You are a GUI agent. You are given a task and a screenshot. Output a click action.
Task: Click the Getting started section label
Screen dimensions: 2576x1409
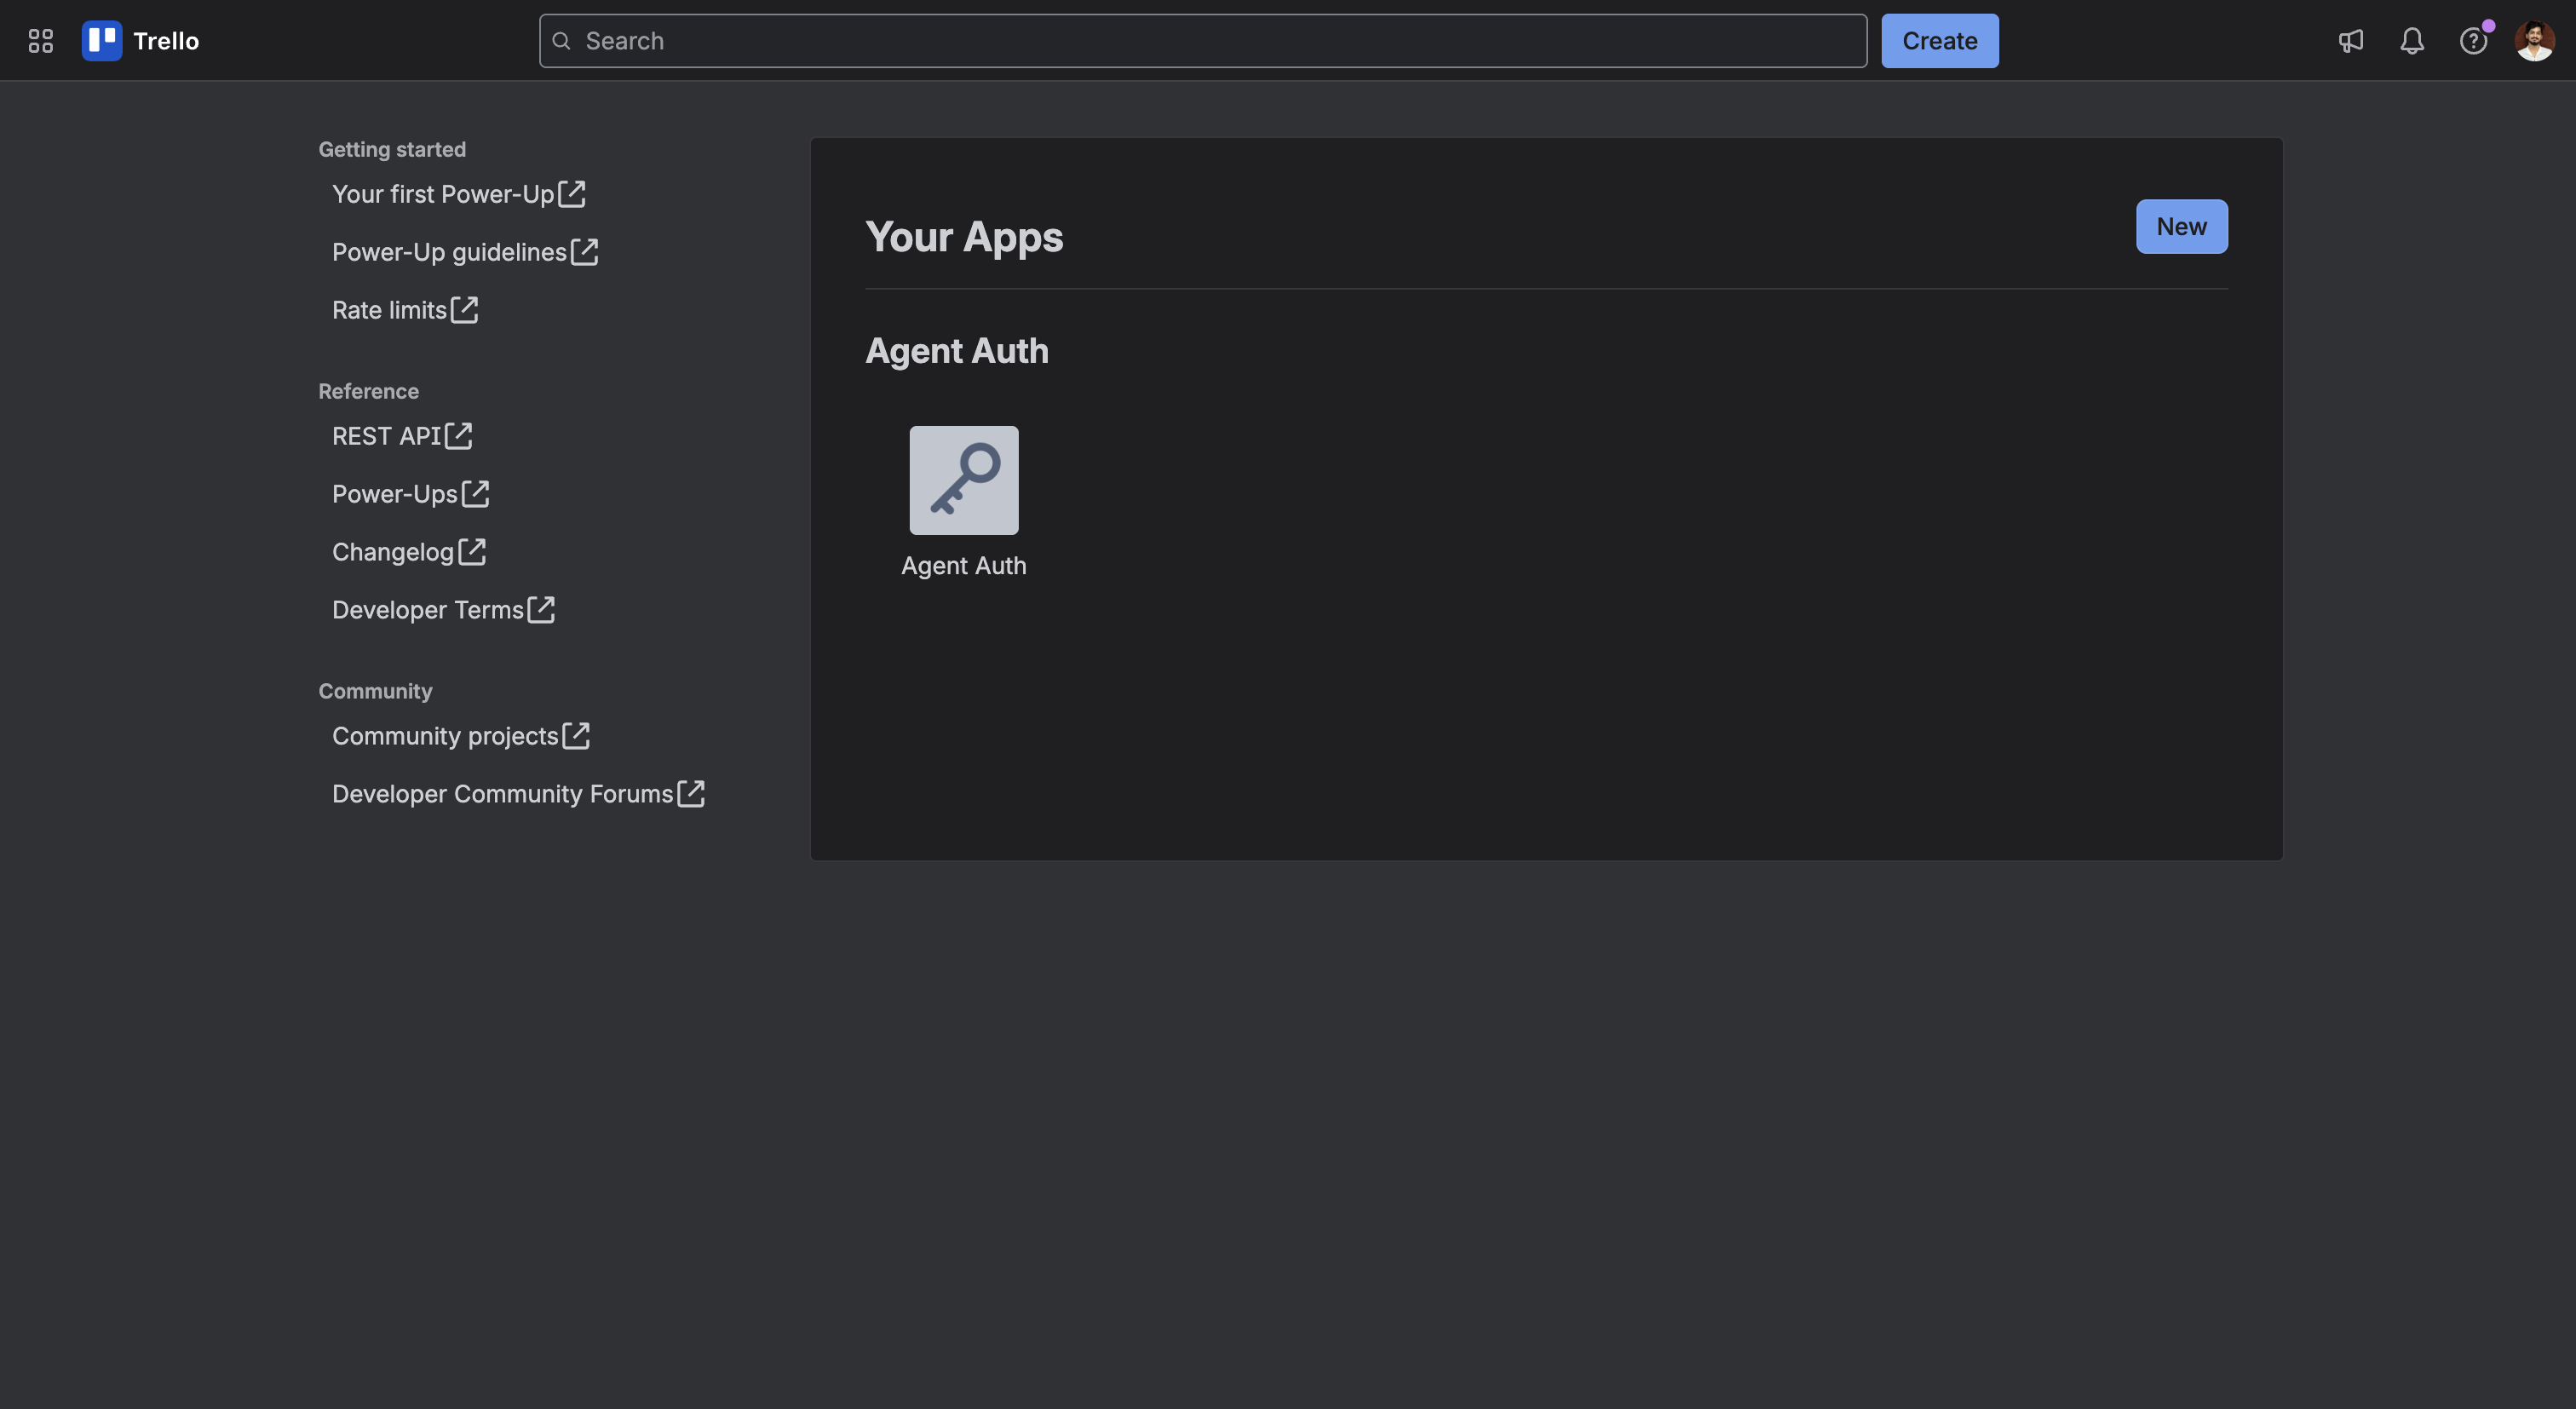pyautogui.click(x=392, y=149)
